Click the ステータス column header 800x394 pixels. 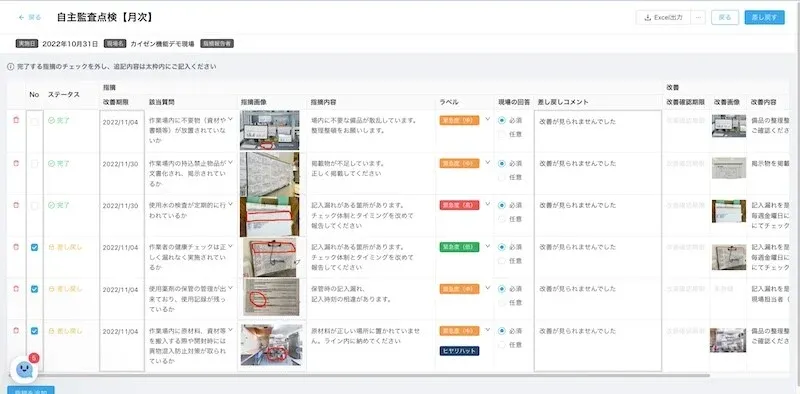[x=64, y=94]
